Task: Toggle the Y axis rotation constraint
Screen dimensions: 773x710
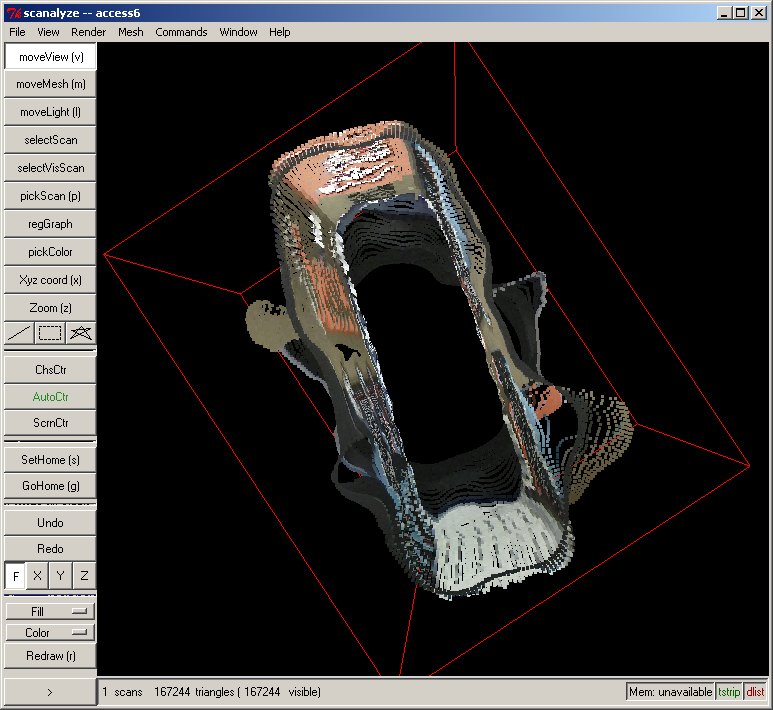Action: (61, 576)
